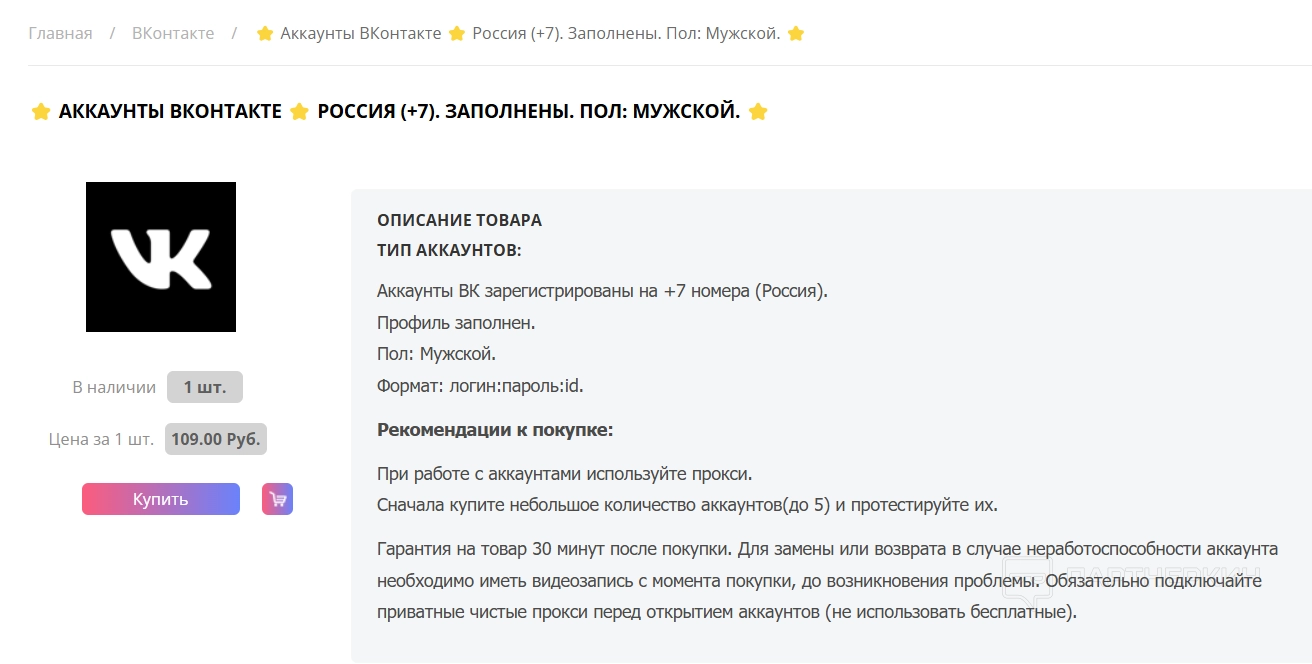Open the ВКонтакте breadcrumb category
Screen dimensions: 1312x664
point(173,34)
